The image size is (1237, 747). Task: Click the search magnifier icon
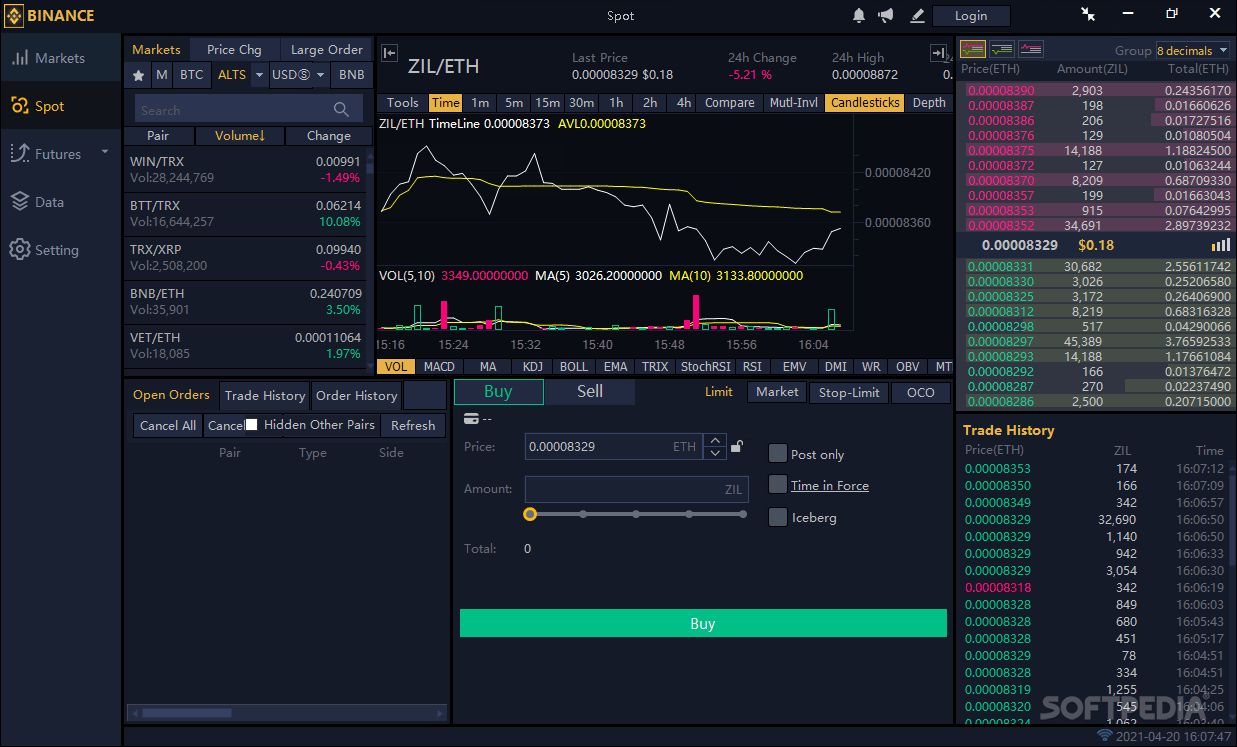341,110
